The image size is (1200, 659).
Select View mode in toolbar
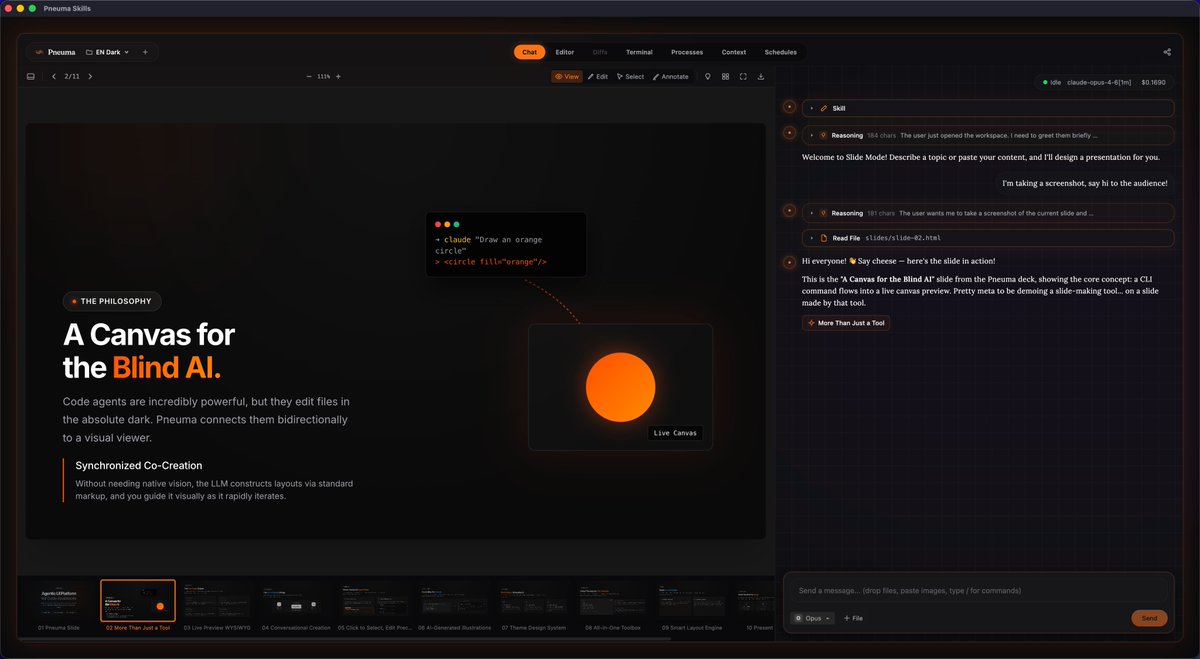coord(566,76)
